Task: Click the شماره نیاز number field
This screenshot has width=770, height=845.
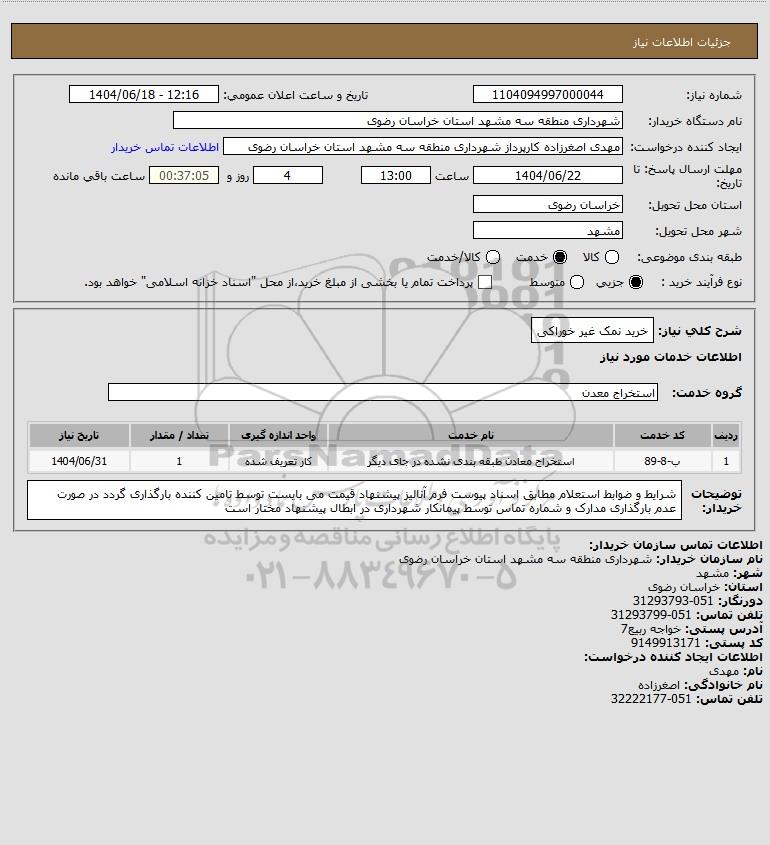Action: tap(547, 94)
